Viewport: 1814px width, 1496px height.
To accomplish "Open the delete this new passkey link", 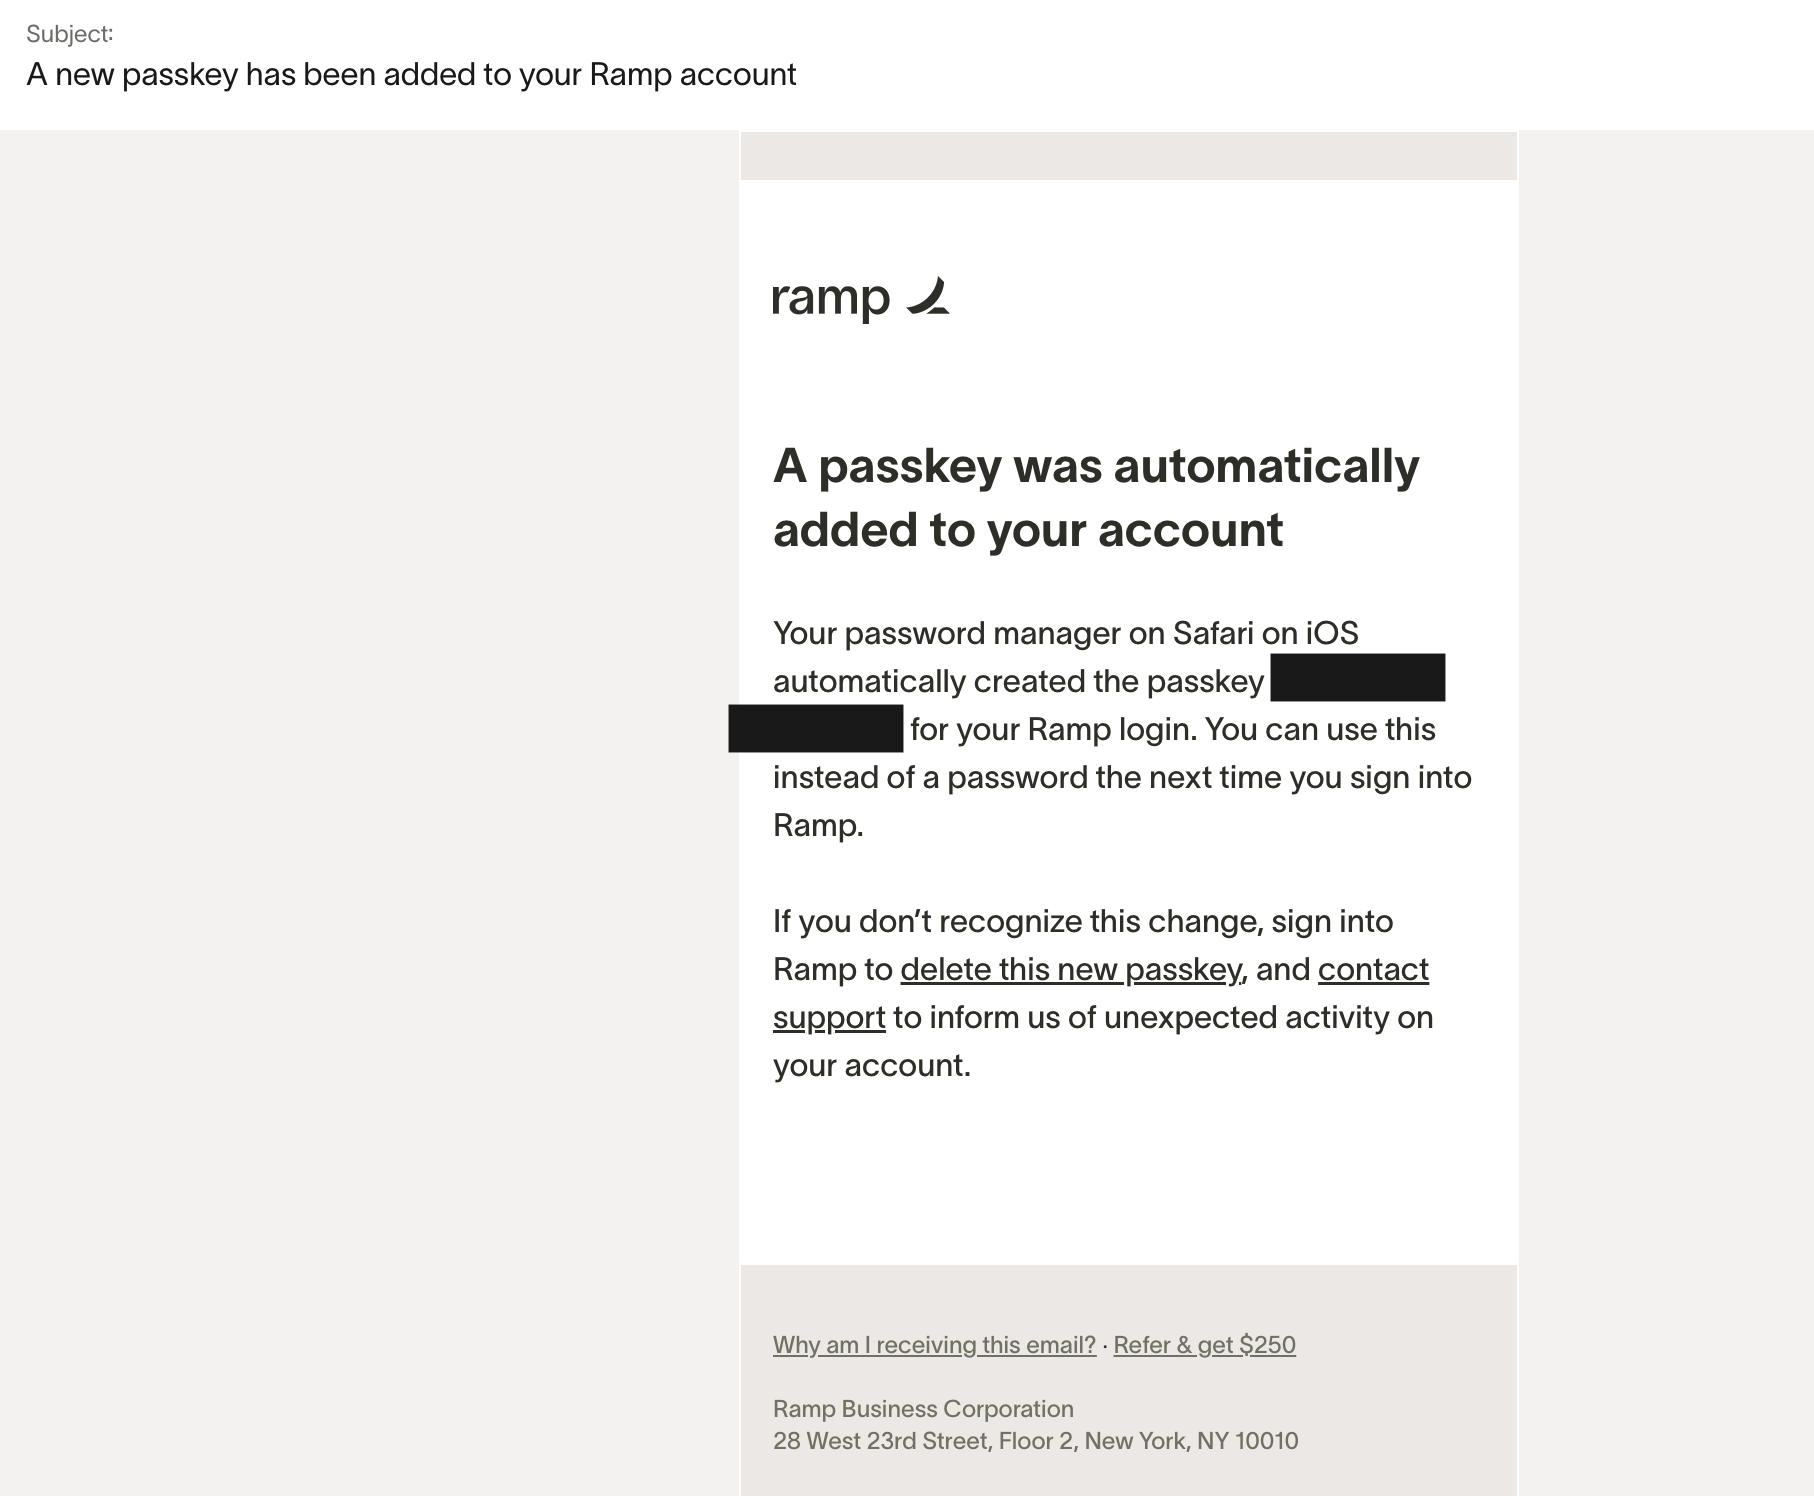I will click(1073, 969).
